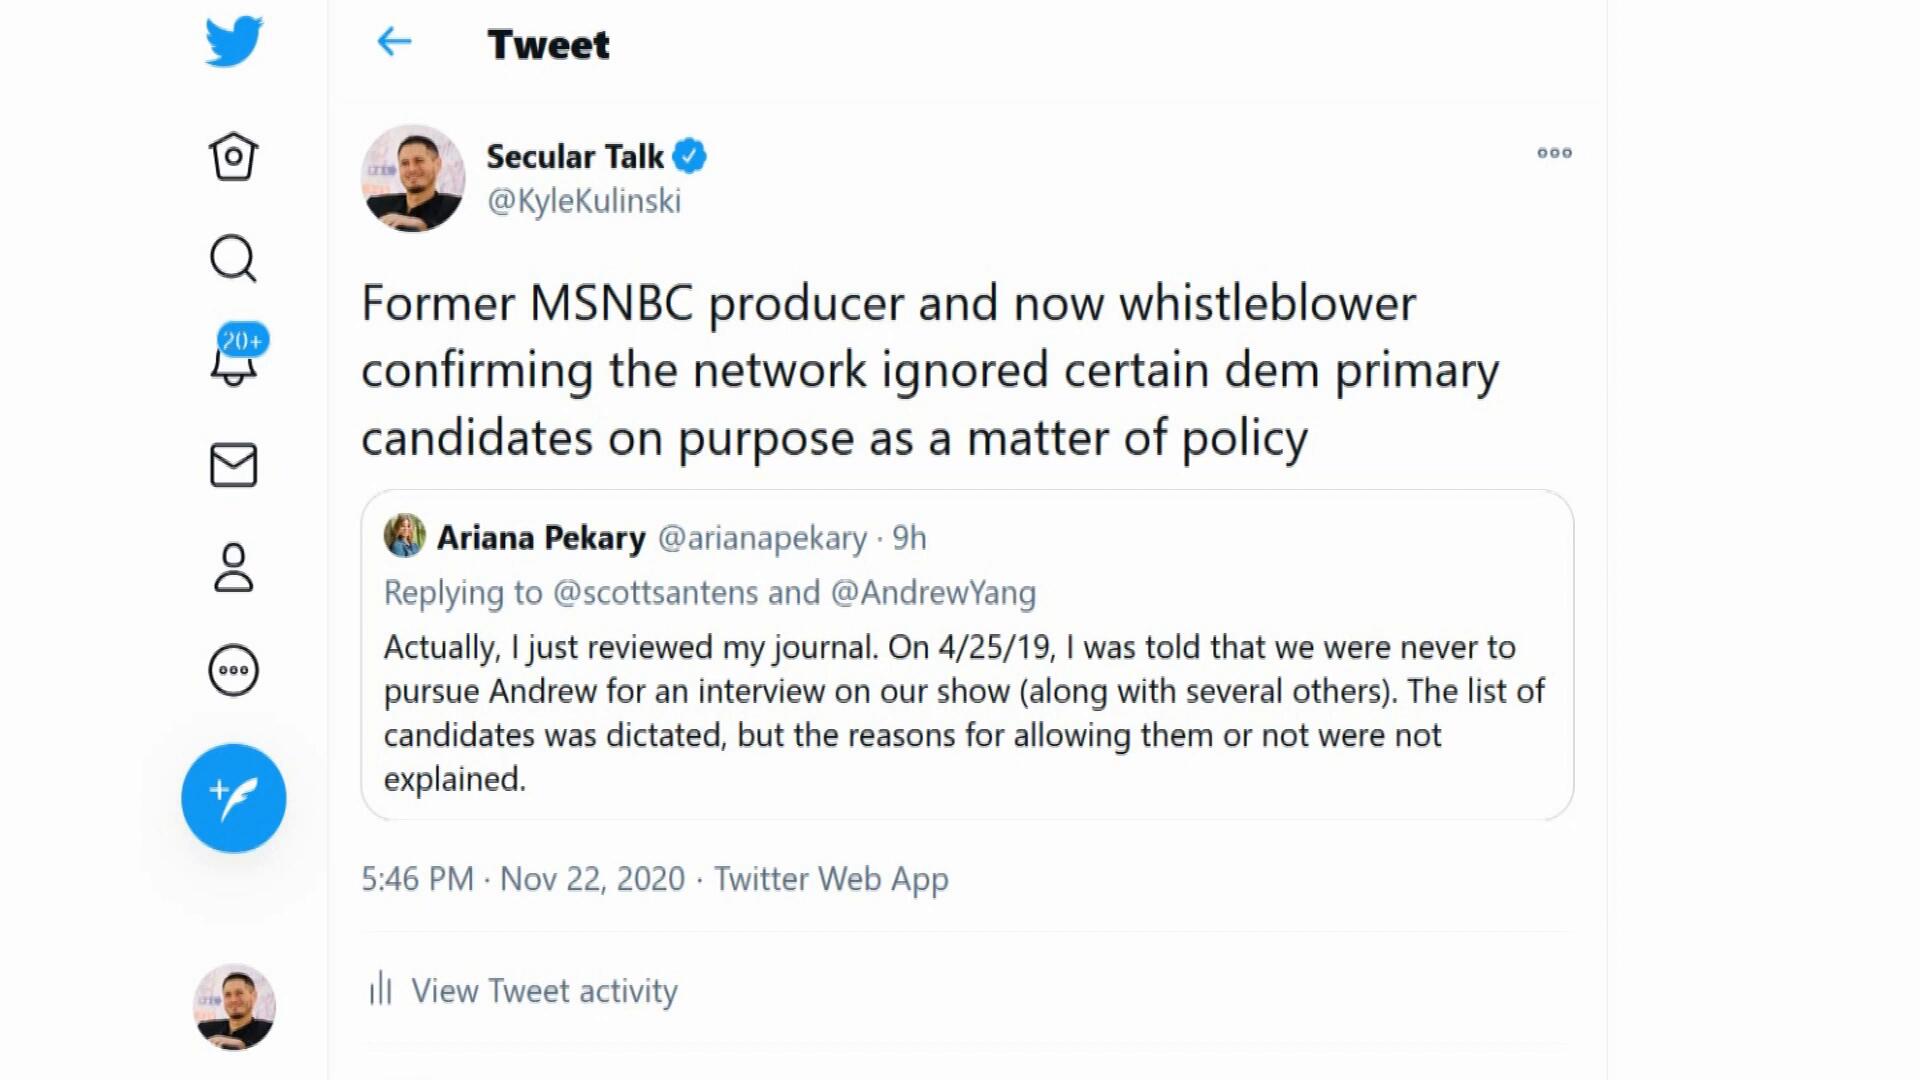Open Messages envelope icon
This screenshot has height=1080, width=1920.
coord(233,465)
